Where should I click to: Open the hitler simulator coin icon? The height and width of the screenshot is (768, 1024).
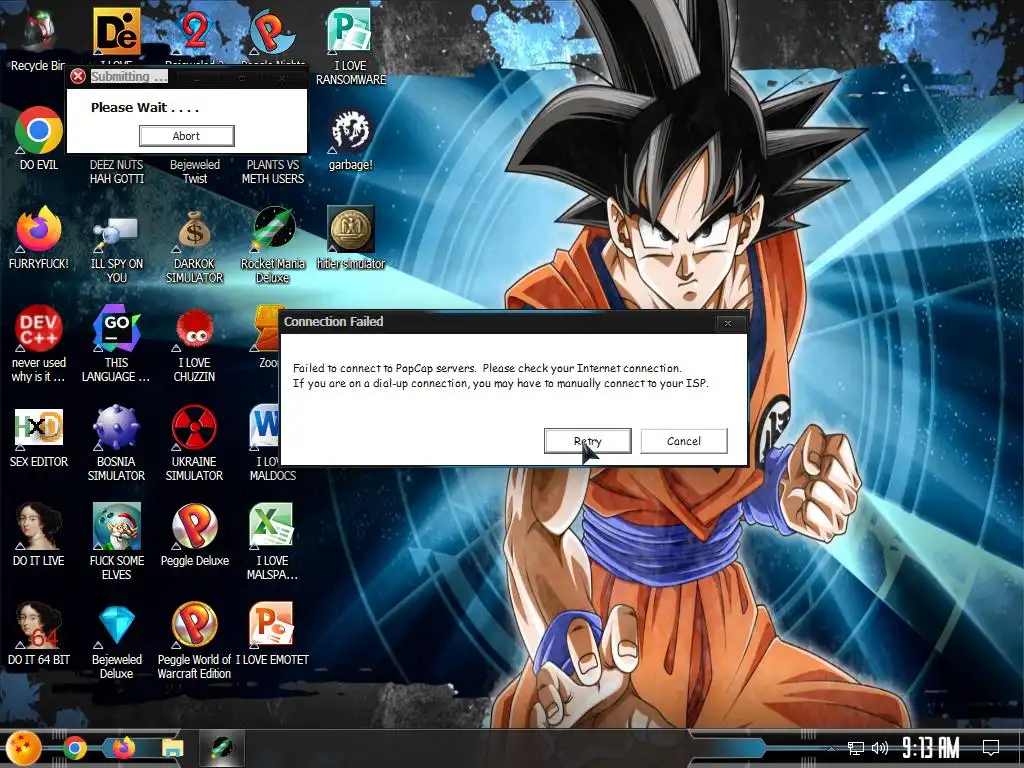[x=351, y=229]
